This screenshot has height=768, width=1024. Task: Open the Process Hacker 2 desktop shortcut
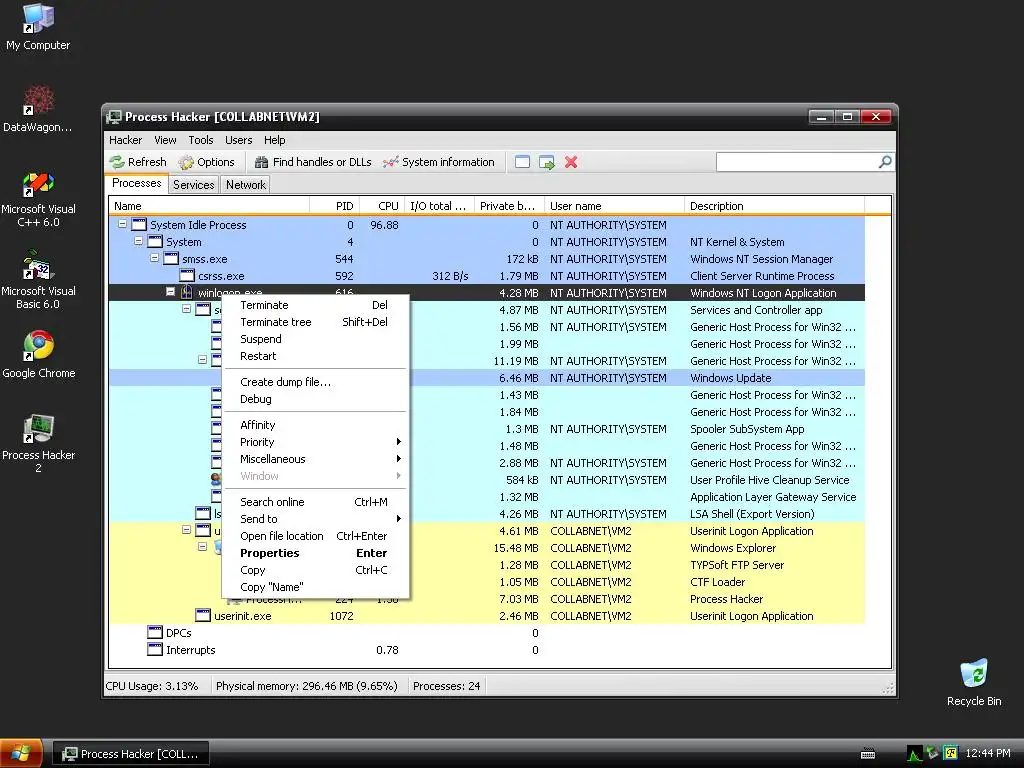[x=39, y=443]
